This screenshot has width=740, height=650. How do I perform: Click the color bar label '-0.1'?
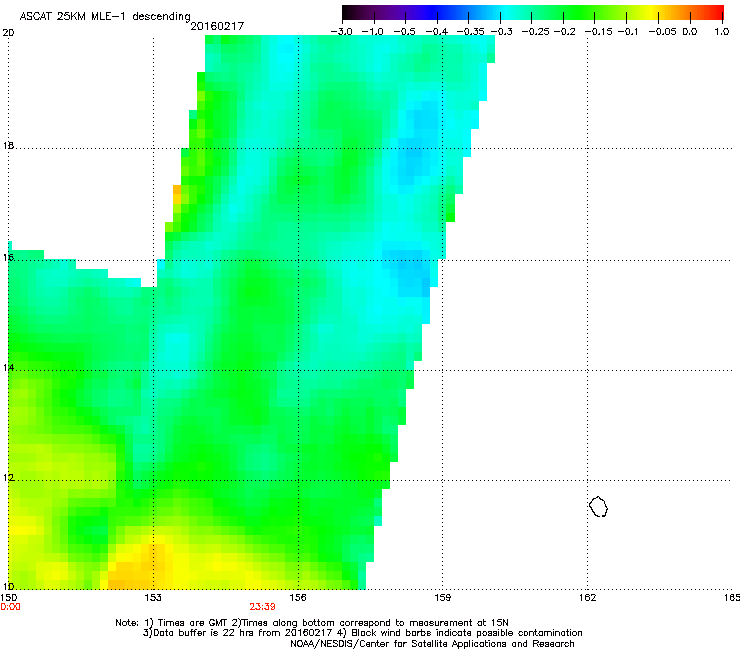coord(628,32)
